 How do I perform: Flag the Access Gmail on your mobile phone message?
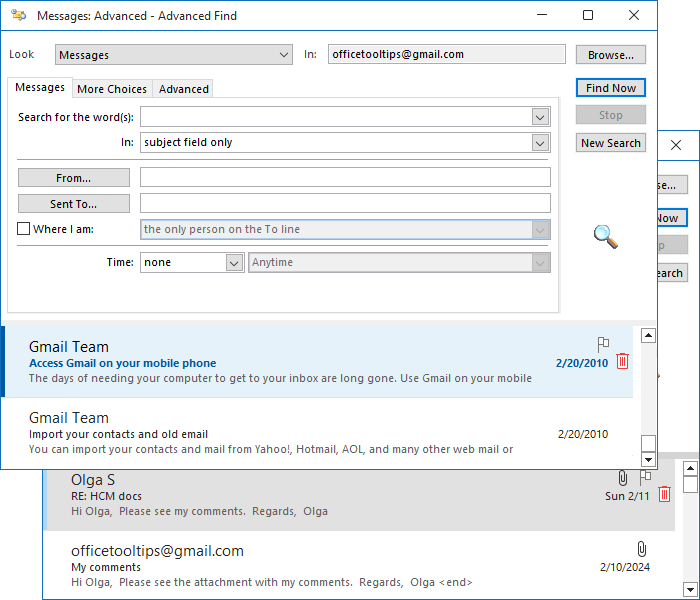[603, 345]
